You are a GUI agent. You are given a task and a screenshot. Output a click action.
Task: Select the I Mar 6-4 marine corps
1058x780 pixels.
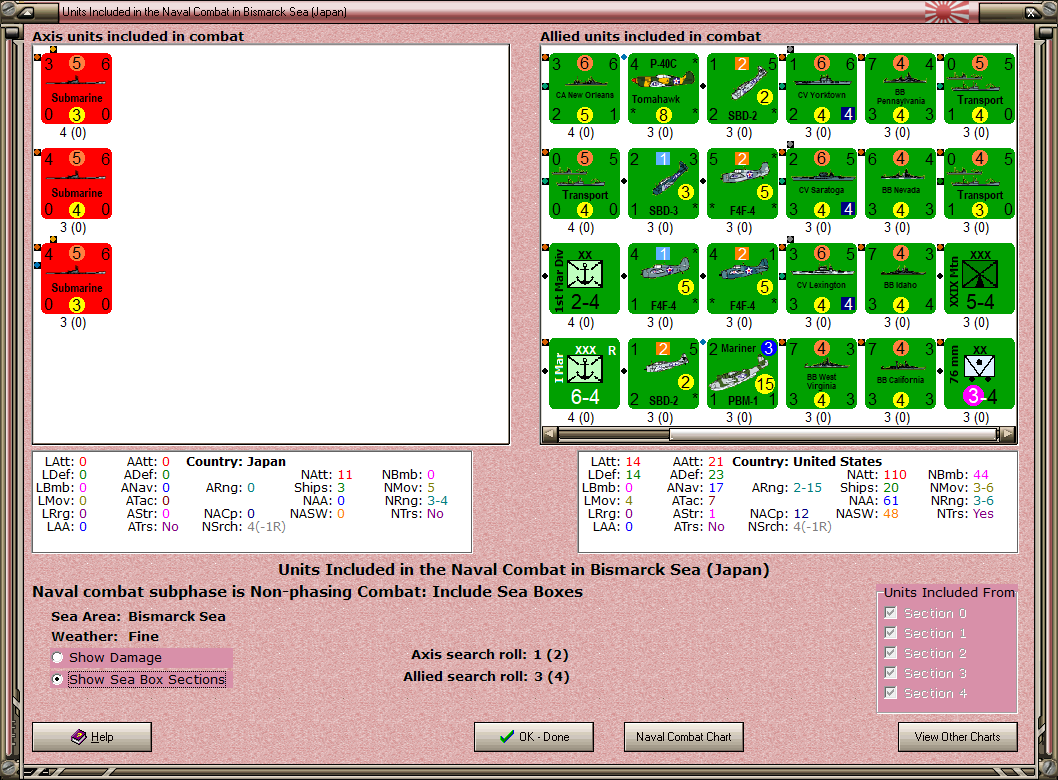pos(584,374)
